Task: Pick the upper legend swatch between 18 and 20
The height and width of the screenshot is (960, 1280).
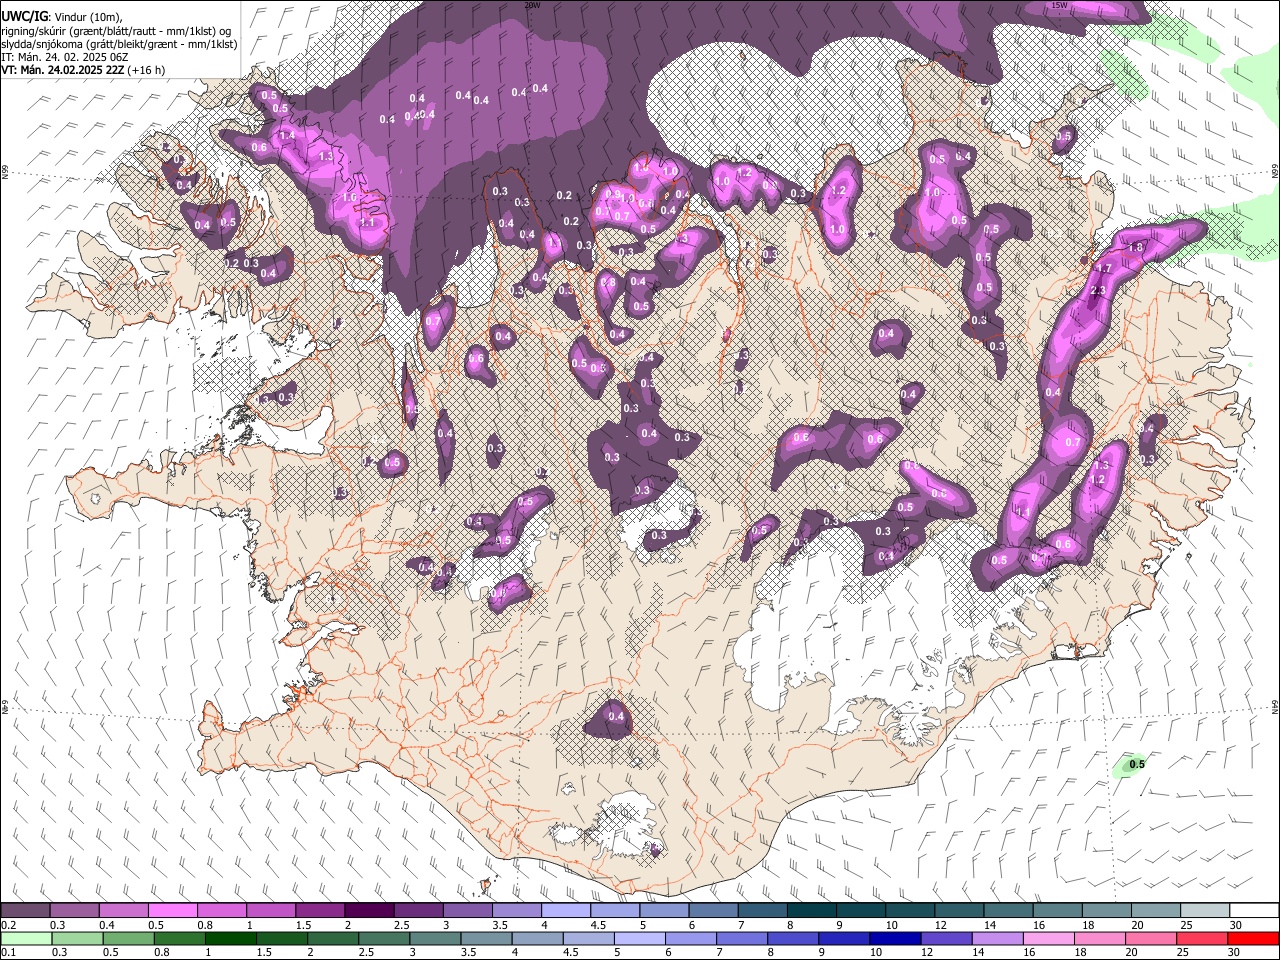Action: point(1106,911)
